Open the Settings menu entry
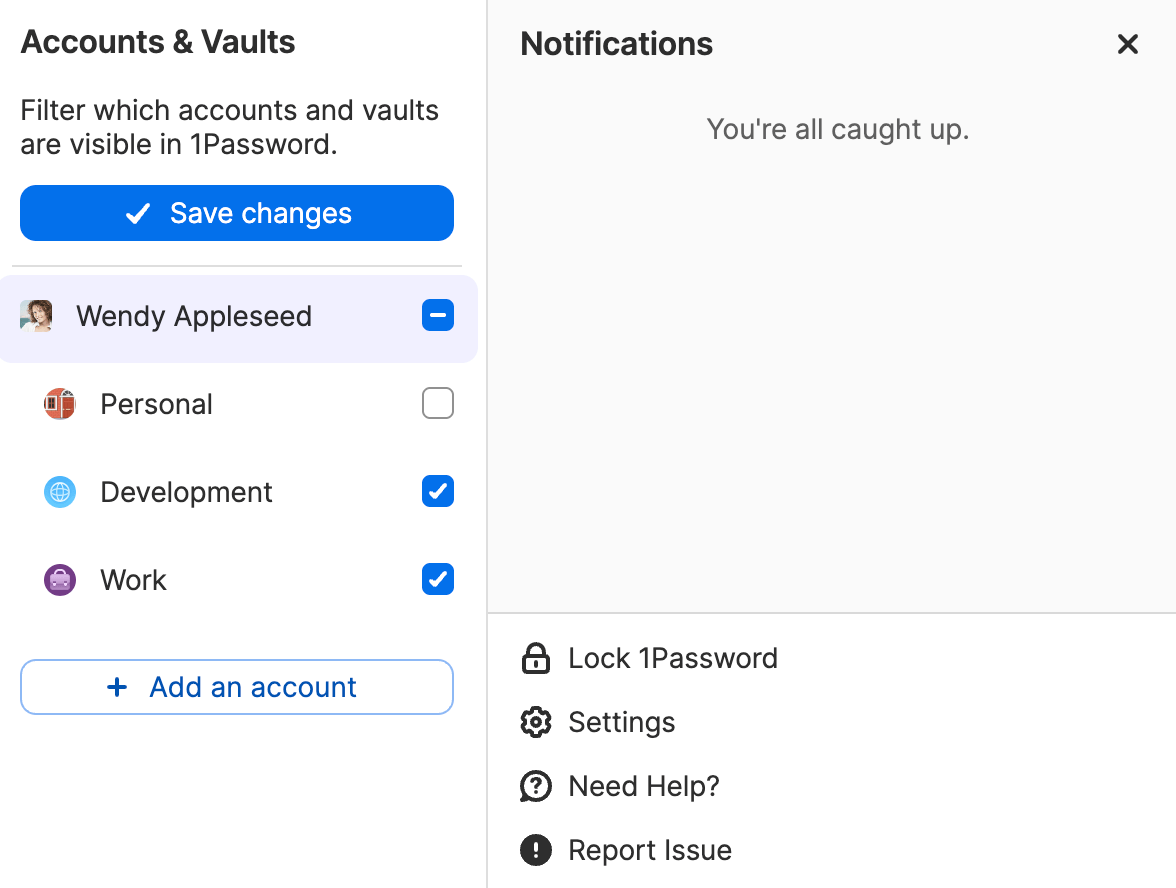Image resolution: width=1176 pixels, height=888 pixels. 621,722
